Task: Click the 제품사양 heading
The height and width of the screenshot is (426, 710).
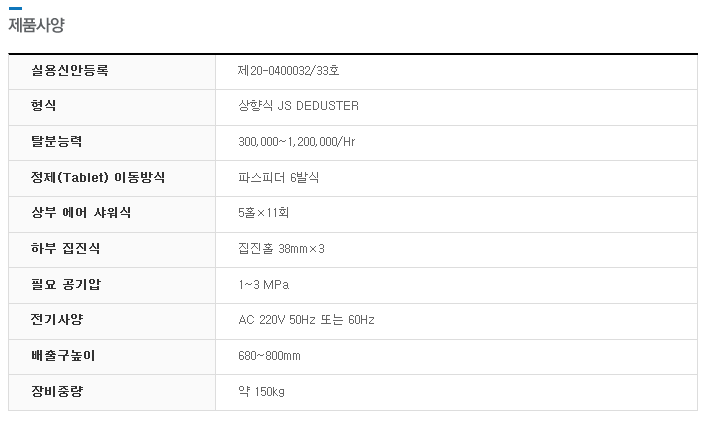Action: tap(37, 24)
